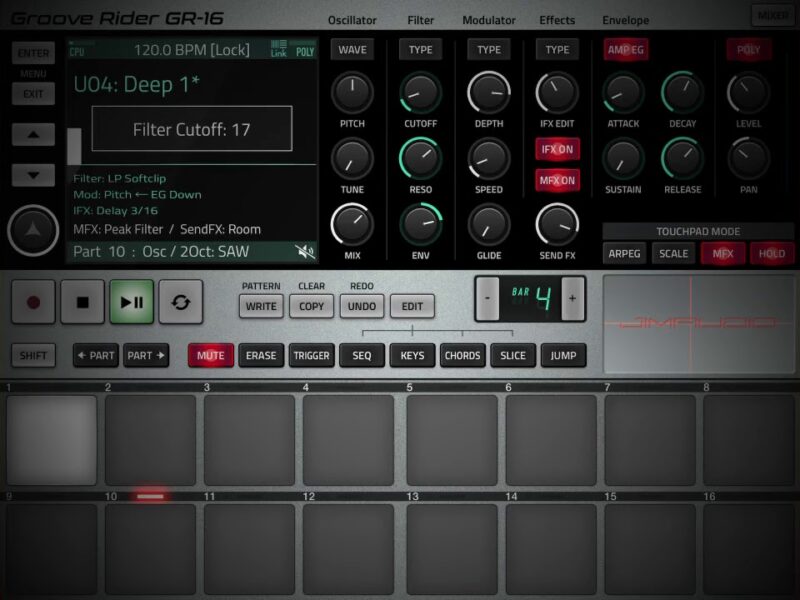Click the loop cycle icon button

click(x=181, y=302)
